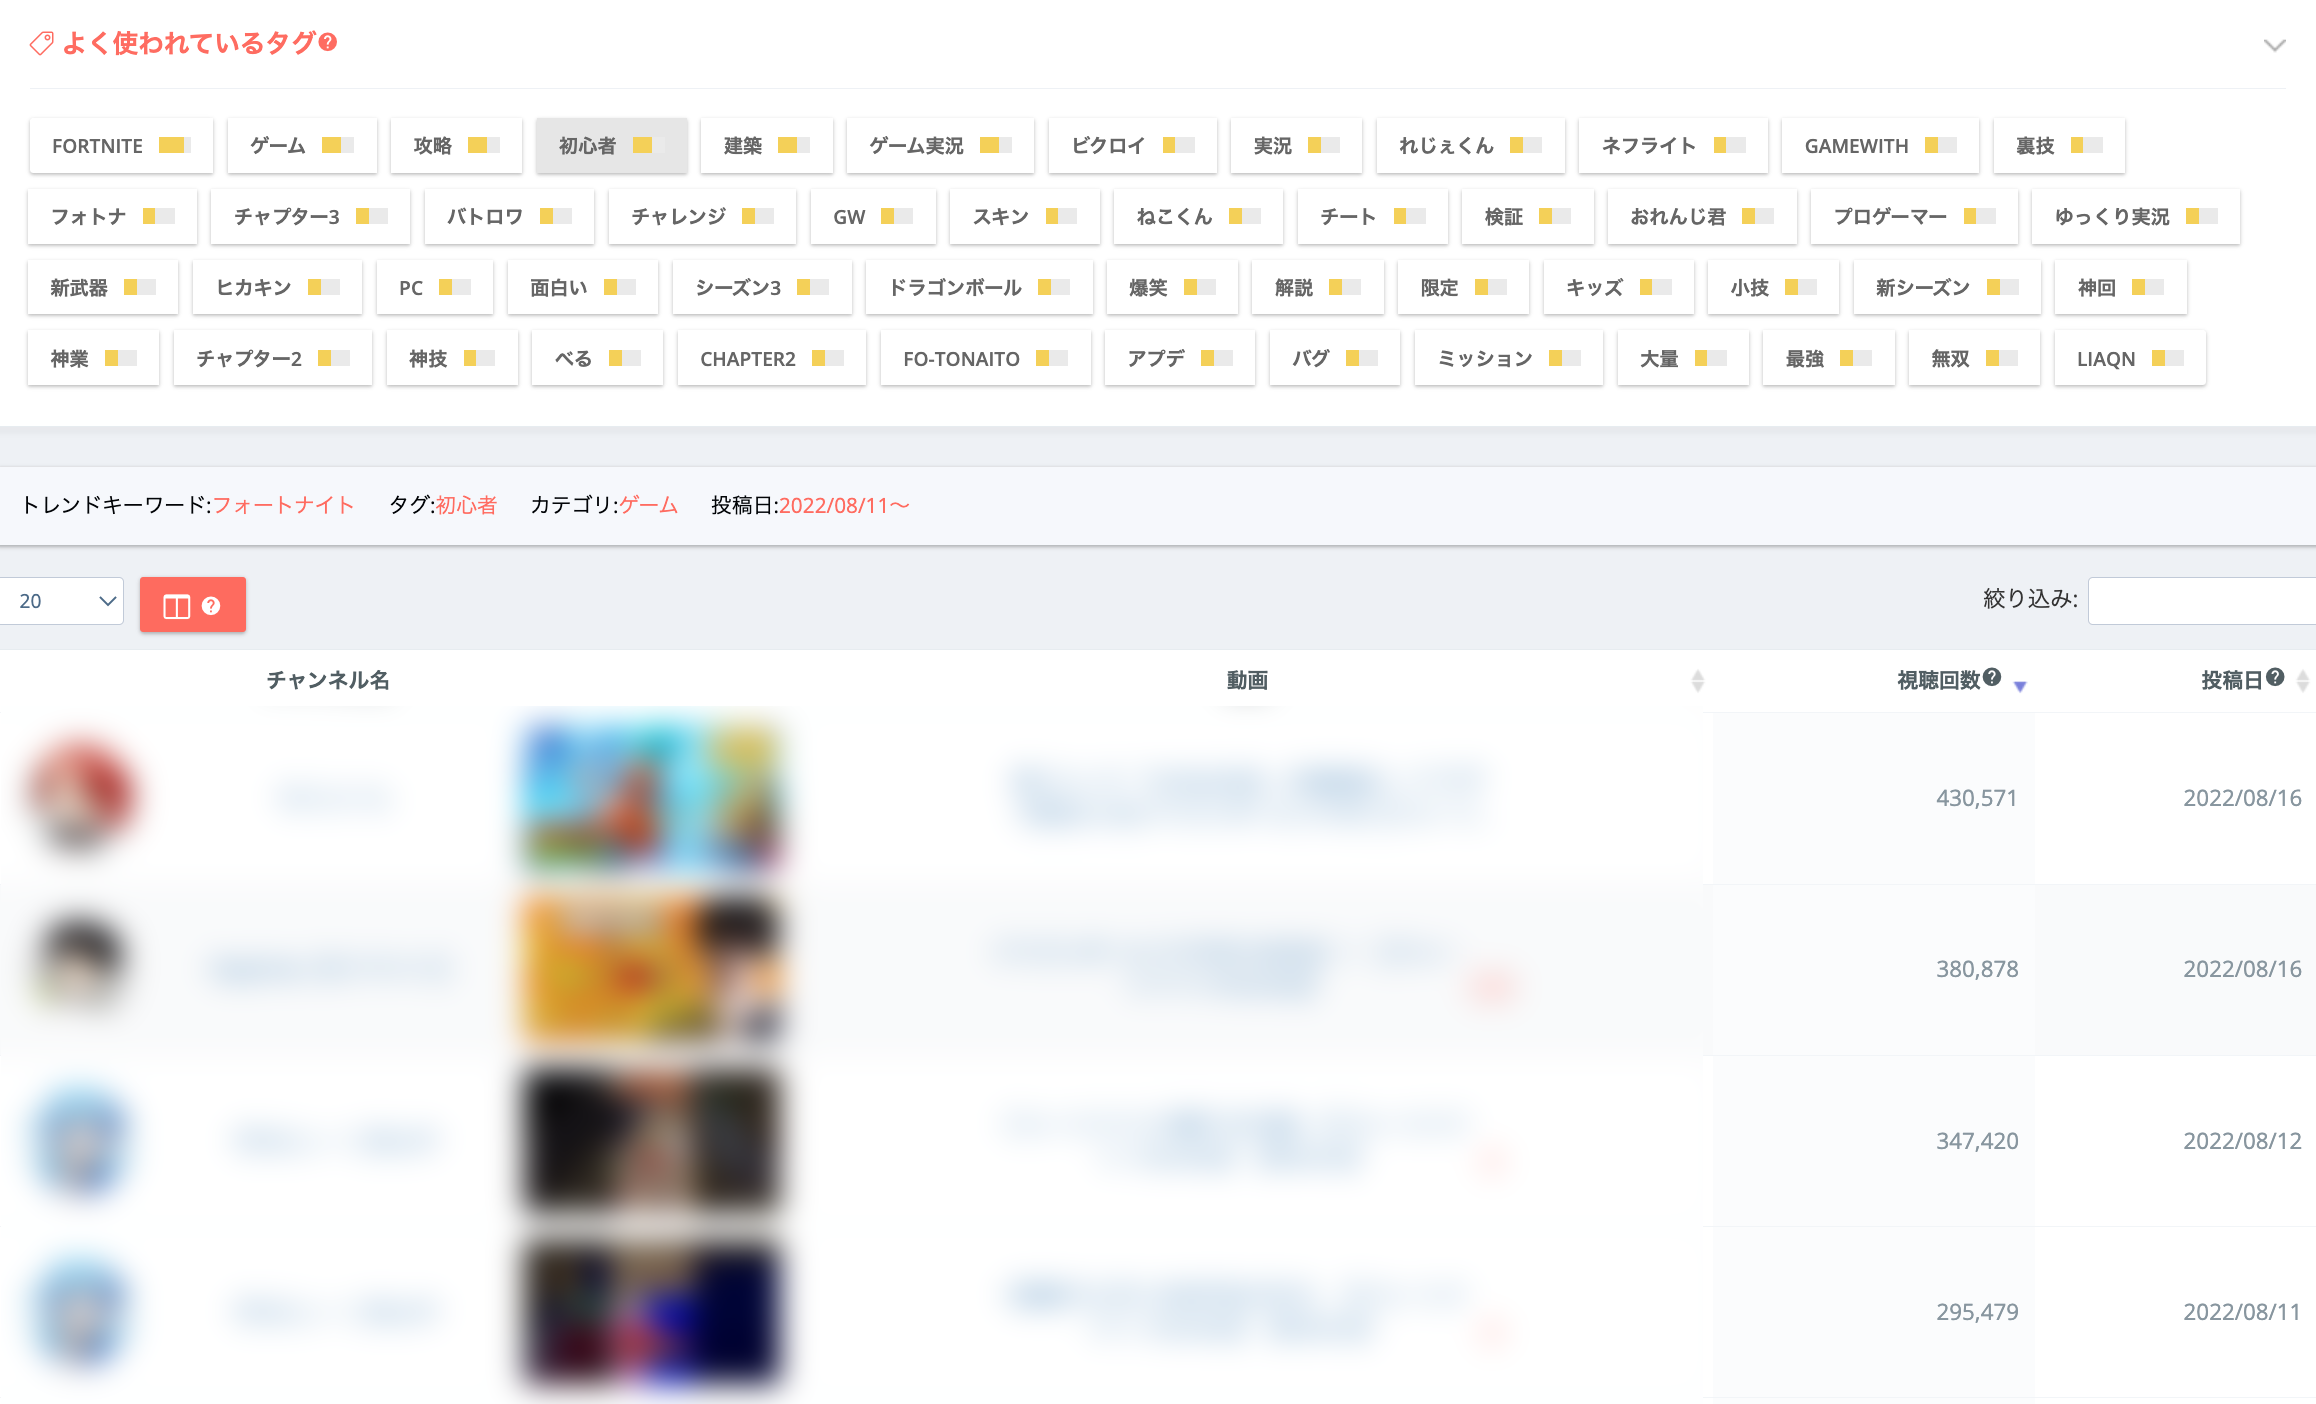Collapse the popular tags section chevron
The height and width of the screenshot is (1404, 2316).
click(2275, 45)
